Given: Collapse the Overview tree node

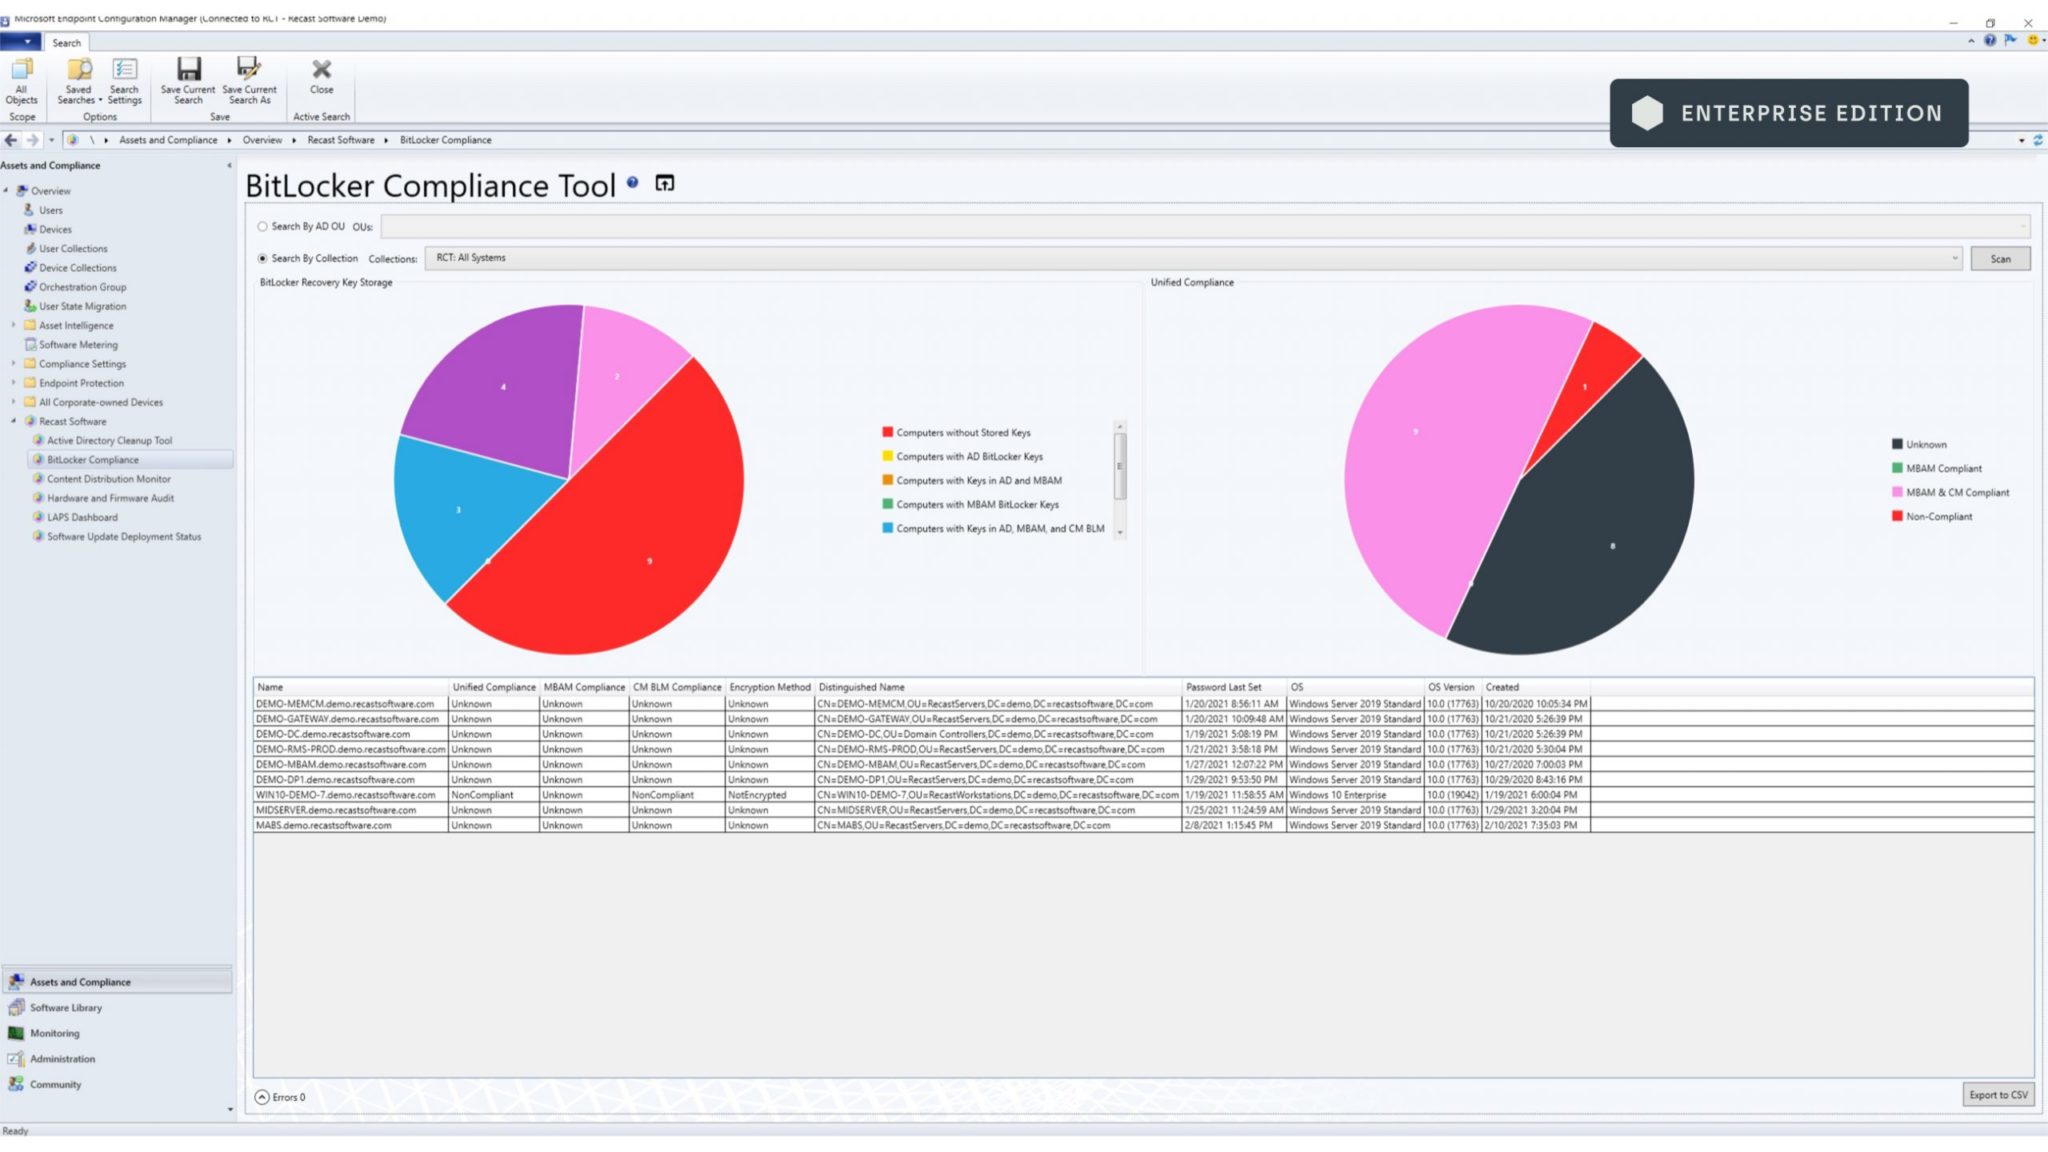Looking at the screenshot, I should (6, 190).
